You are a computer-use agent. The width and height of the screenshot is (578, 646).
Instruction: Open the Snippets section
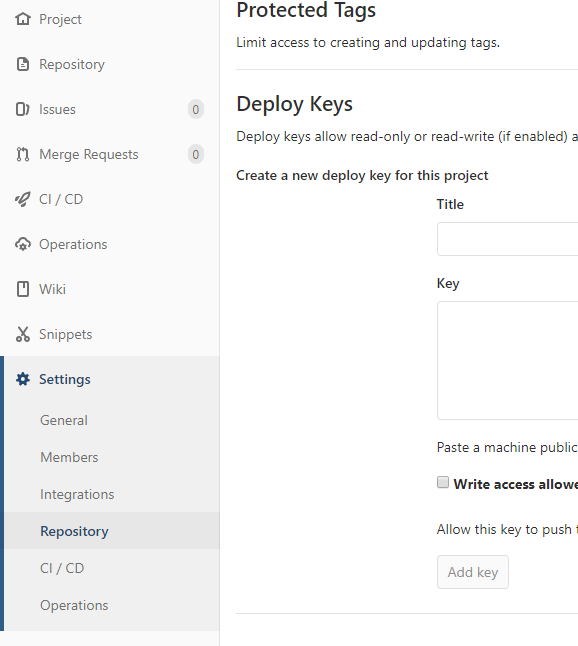66,335
